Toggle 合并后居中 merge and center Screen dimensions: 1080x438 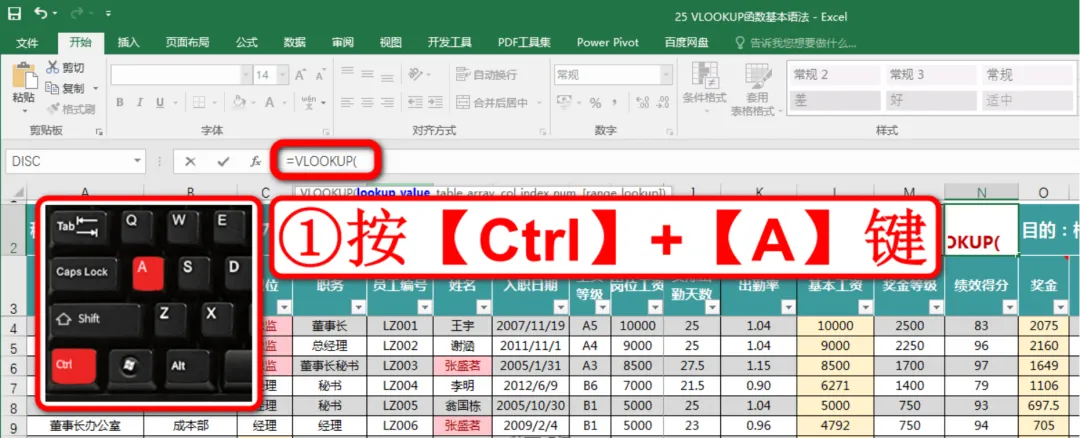(x=492, y=103)
